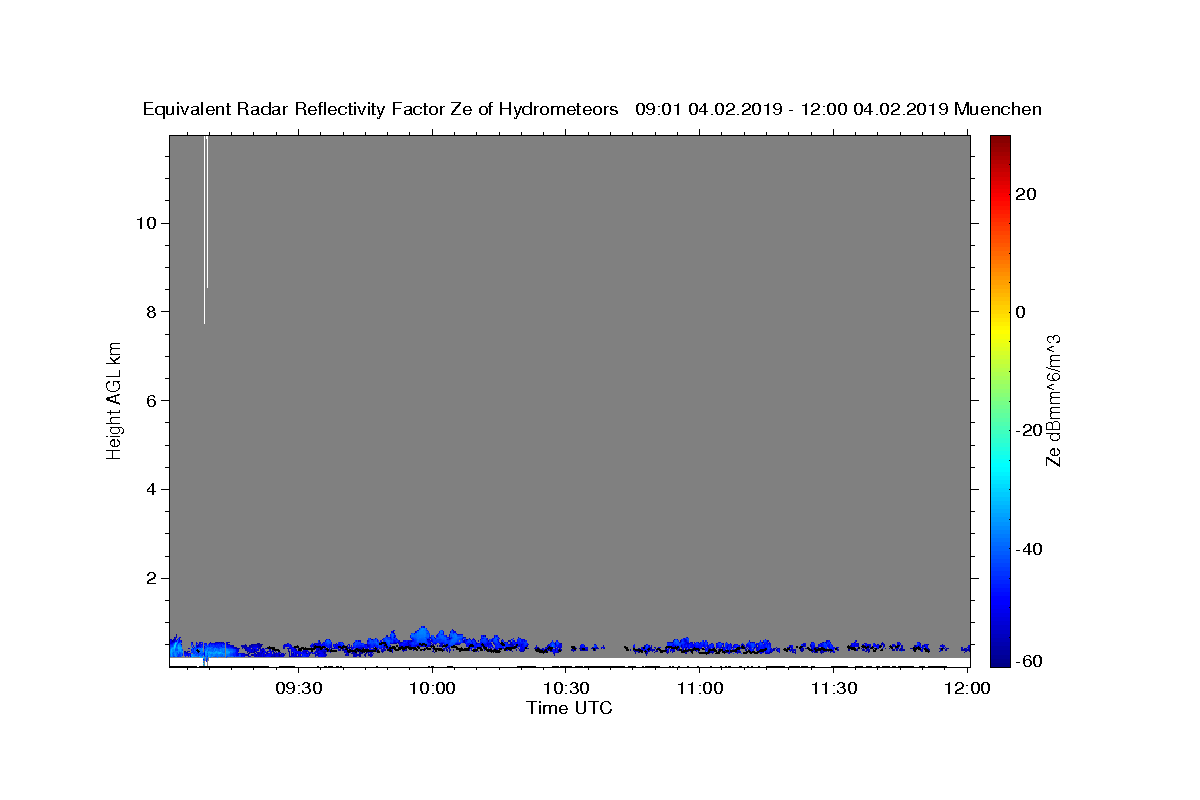Click the colorbar value '-60'
Screen dimensions: 1200x800
point(1029,661)
